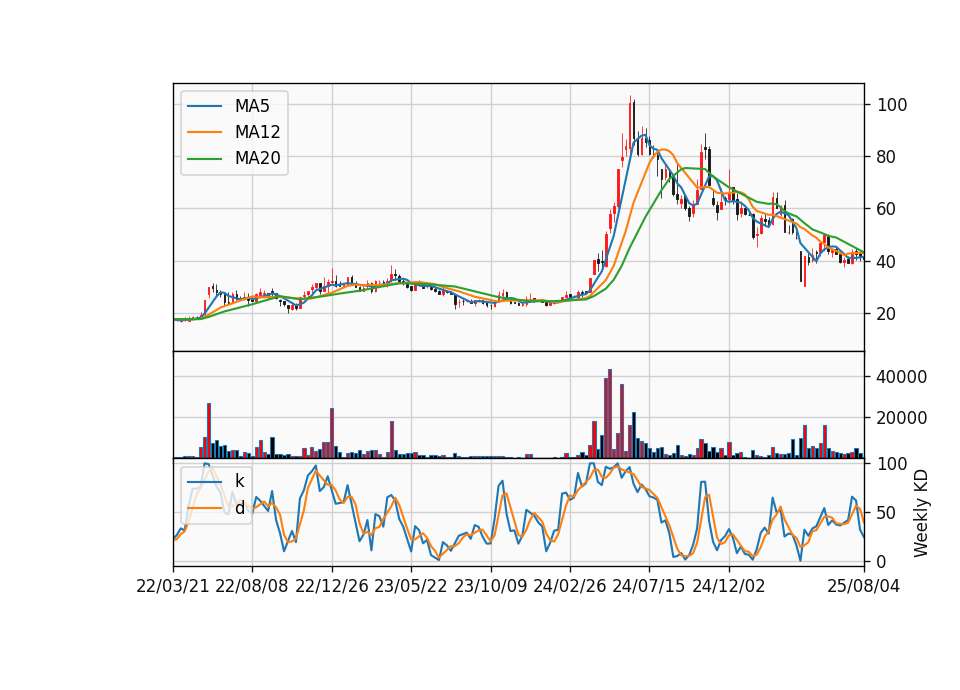This screenshot has height=690, width=960.
Task: Click the volume axis value 20000
Action: click(902, 418)
